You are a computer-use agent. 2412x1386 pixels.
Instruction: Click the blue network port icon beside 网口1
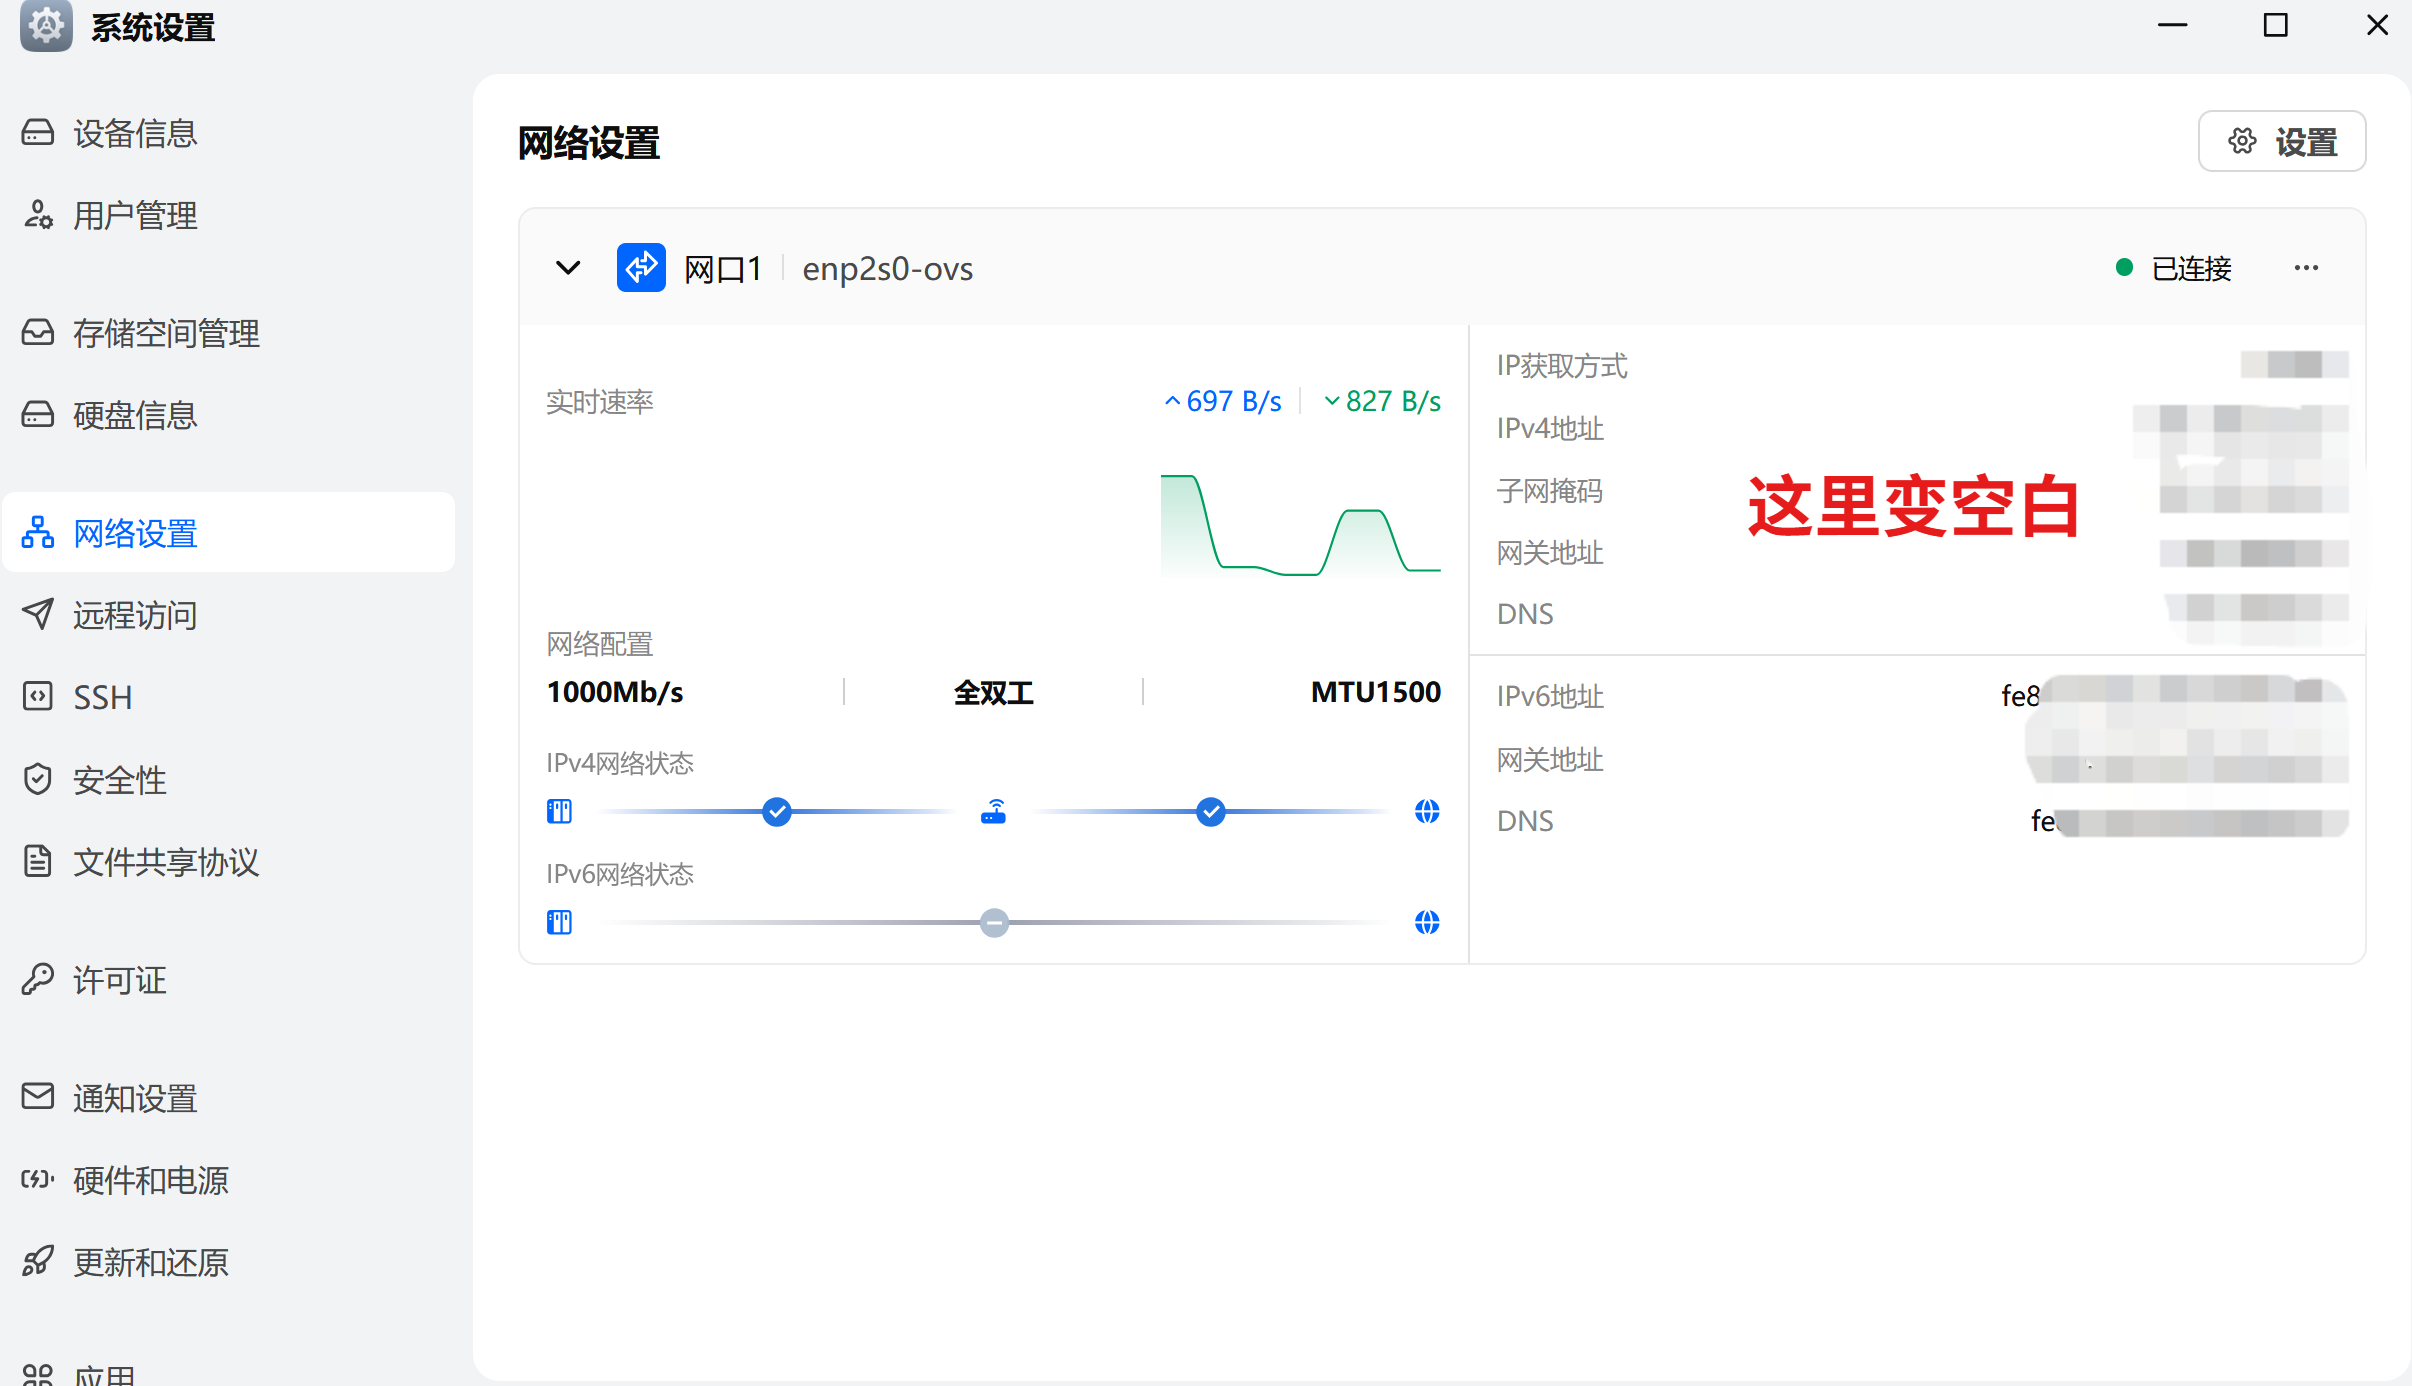tap(640, 267)
